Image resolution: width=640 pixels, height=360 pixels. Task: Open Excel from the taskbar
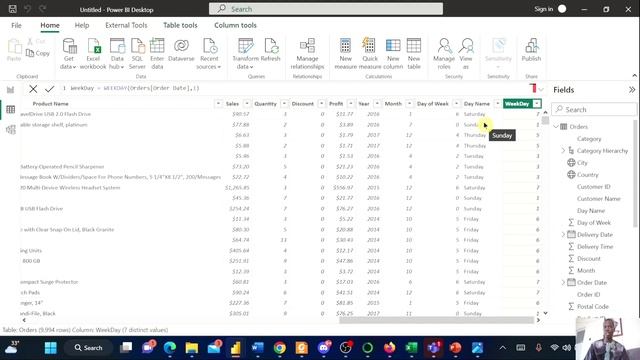coord(411,348)
